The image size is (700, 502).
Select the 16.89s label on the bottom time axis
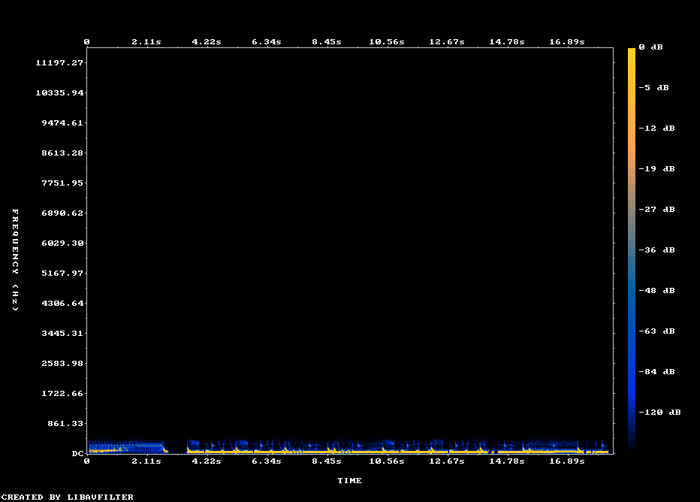[567, 461]
